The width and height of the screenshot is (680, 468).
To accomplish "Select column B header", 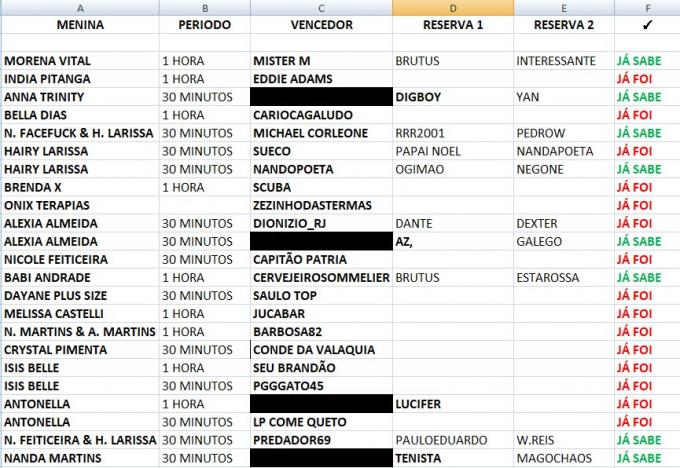I will coord(205,8).
